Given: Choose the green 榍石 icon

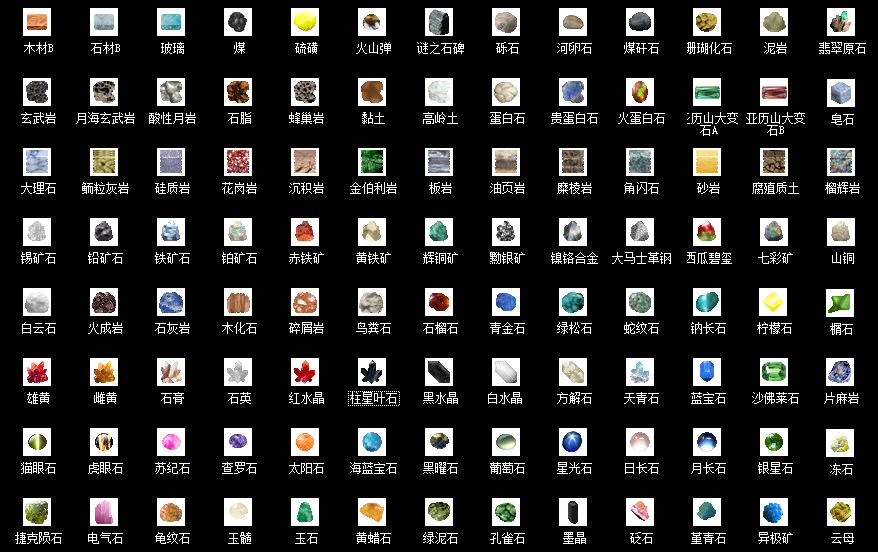Looking at the screenshot, I should coord(840,303).
